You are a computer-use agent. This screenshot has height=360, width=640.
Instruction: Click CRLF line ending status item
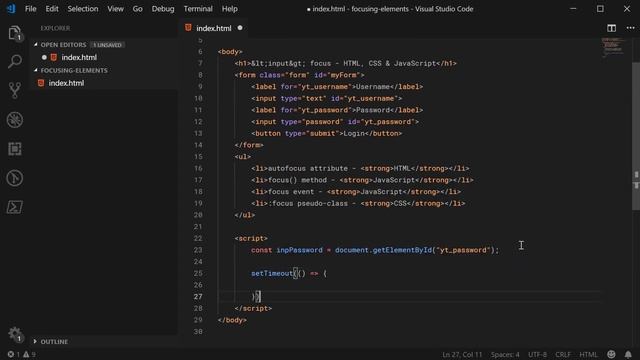tap(563, 354)
